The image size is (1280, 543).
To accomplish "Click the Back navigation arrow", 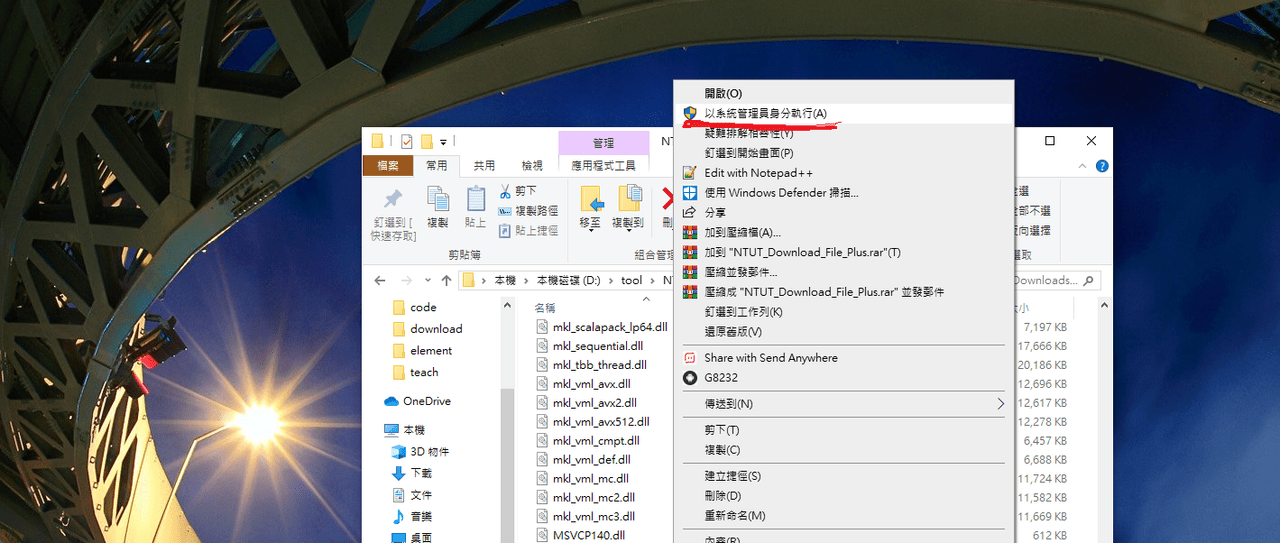I will (380, 281).
